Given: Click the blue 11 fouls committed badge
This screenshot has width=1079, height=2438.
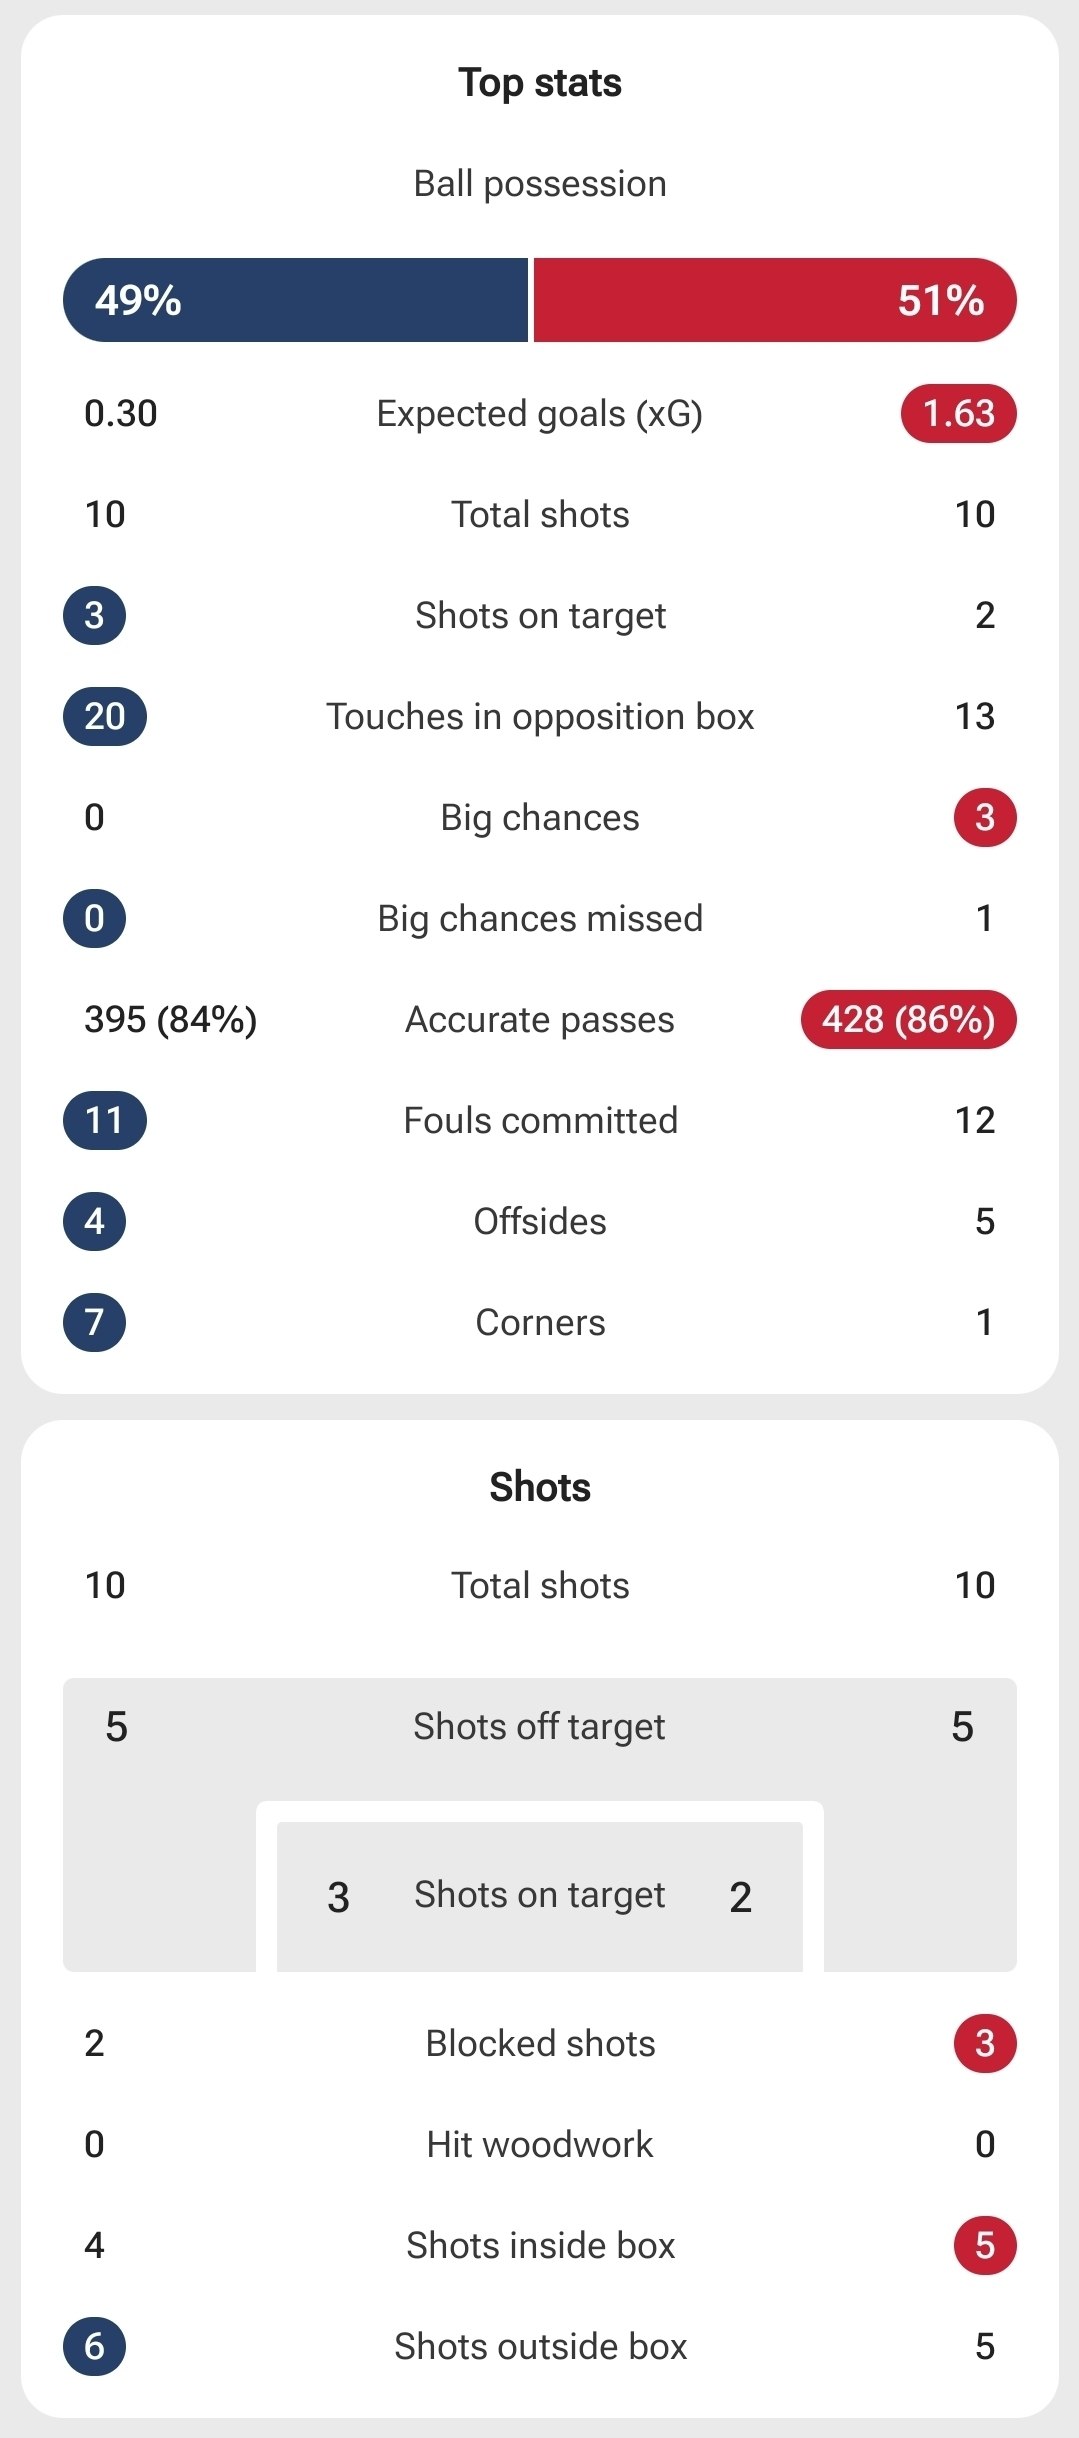Looking at the screenshot, I should pyautogui.click(x=104, y=1120).
